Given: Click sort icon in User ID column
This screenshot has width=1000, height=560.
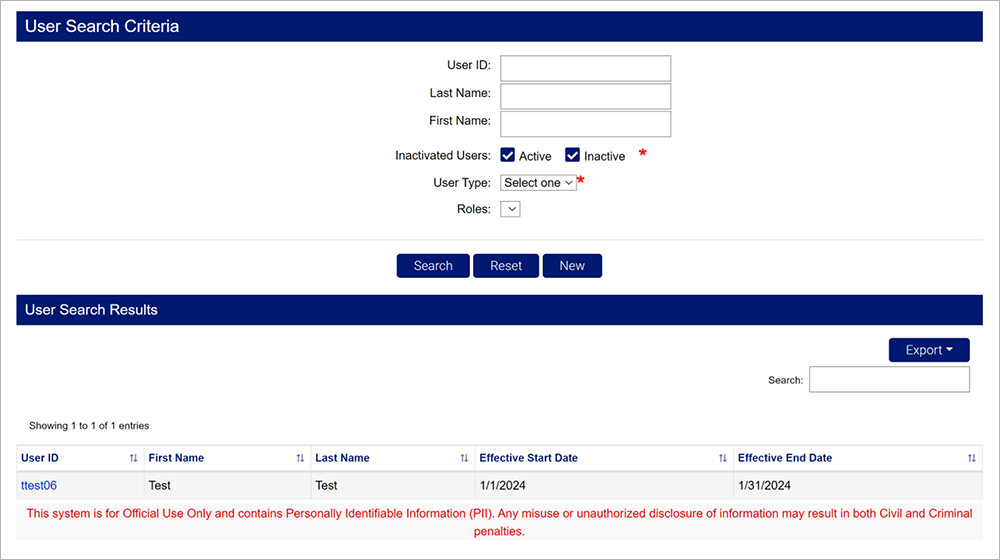Looking at the screenshot, I should point(133,458).
